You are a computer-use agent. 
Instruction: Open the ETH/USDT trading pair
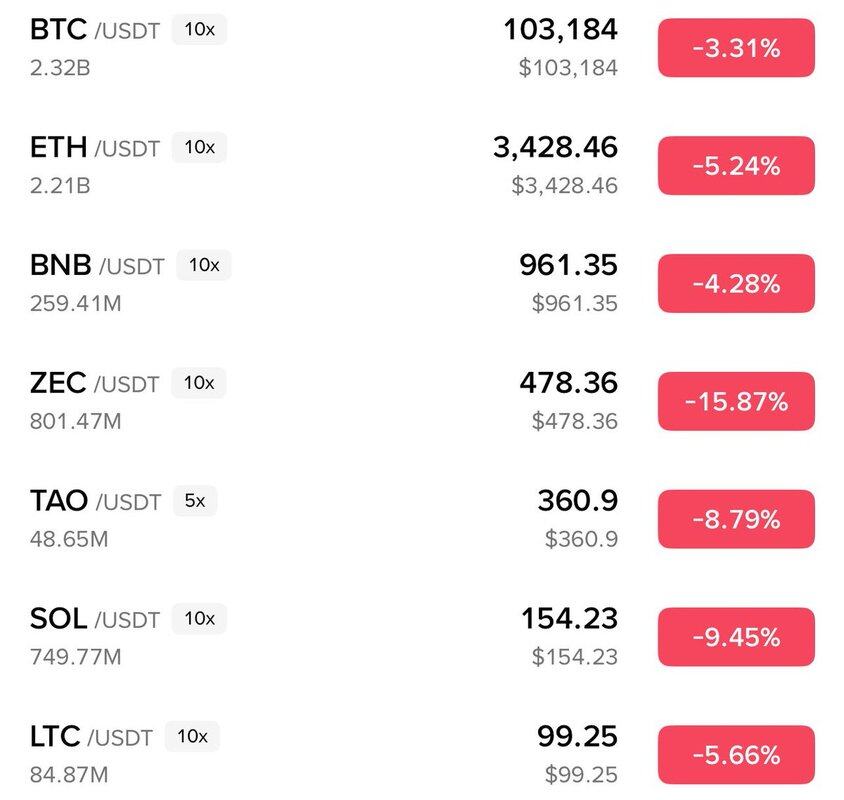[95, 148]
